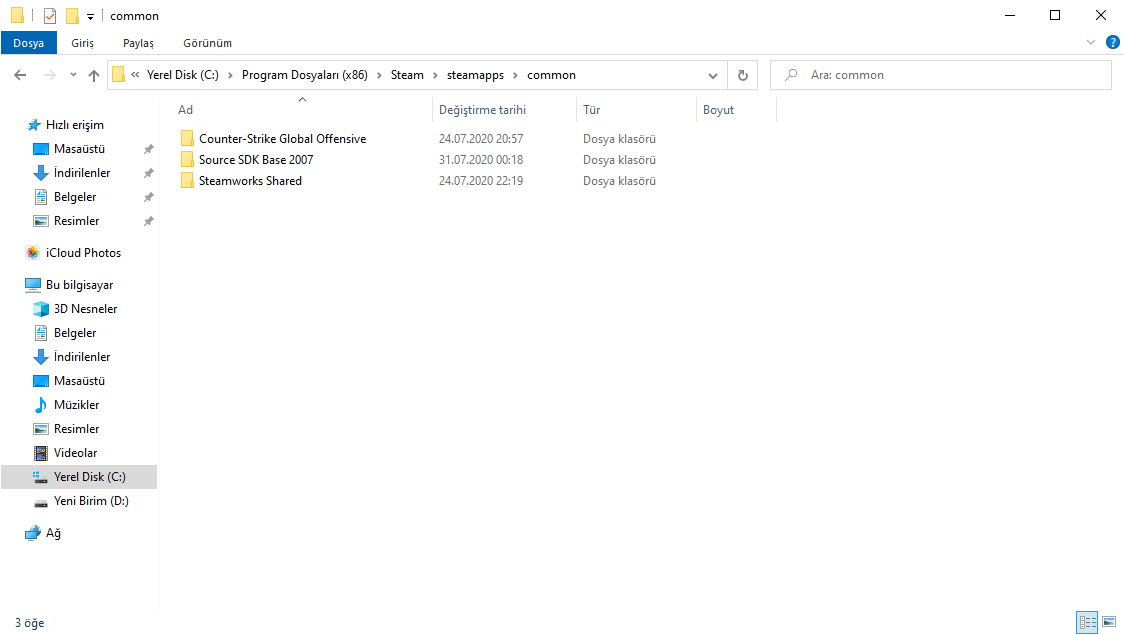Open the recent locations dropdown arrow
Screen dimensions: 1125x635
pos(73,75)
